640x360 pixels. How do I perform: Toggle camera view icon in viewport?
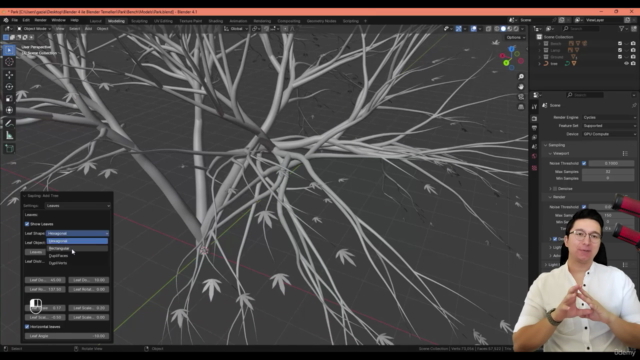pyautogui.click(x=521, y=97)
